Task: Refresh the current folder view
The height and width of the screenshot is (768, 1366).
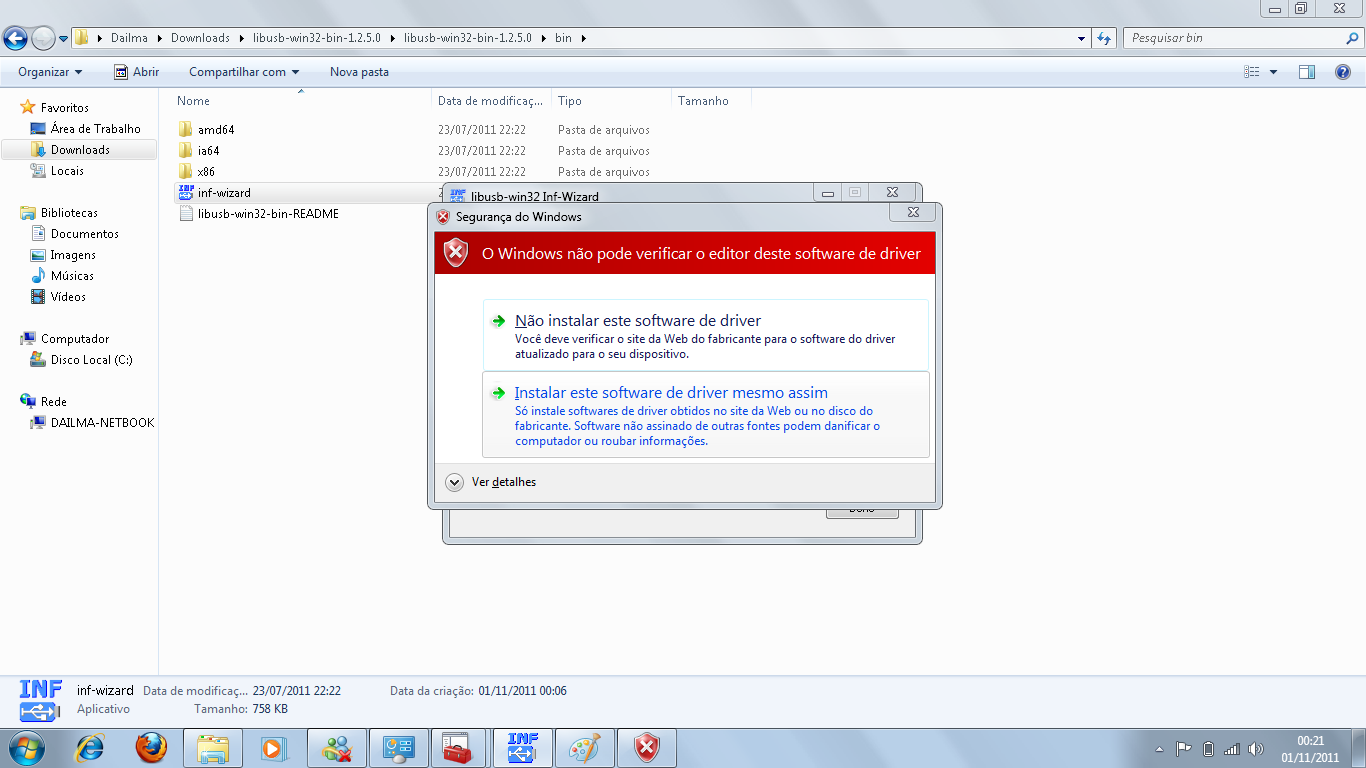Action: (1104, 38)
